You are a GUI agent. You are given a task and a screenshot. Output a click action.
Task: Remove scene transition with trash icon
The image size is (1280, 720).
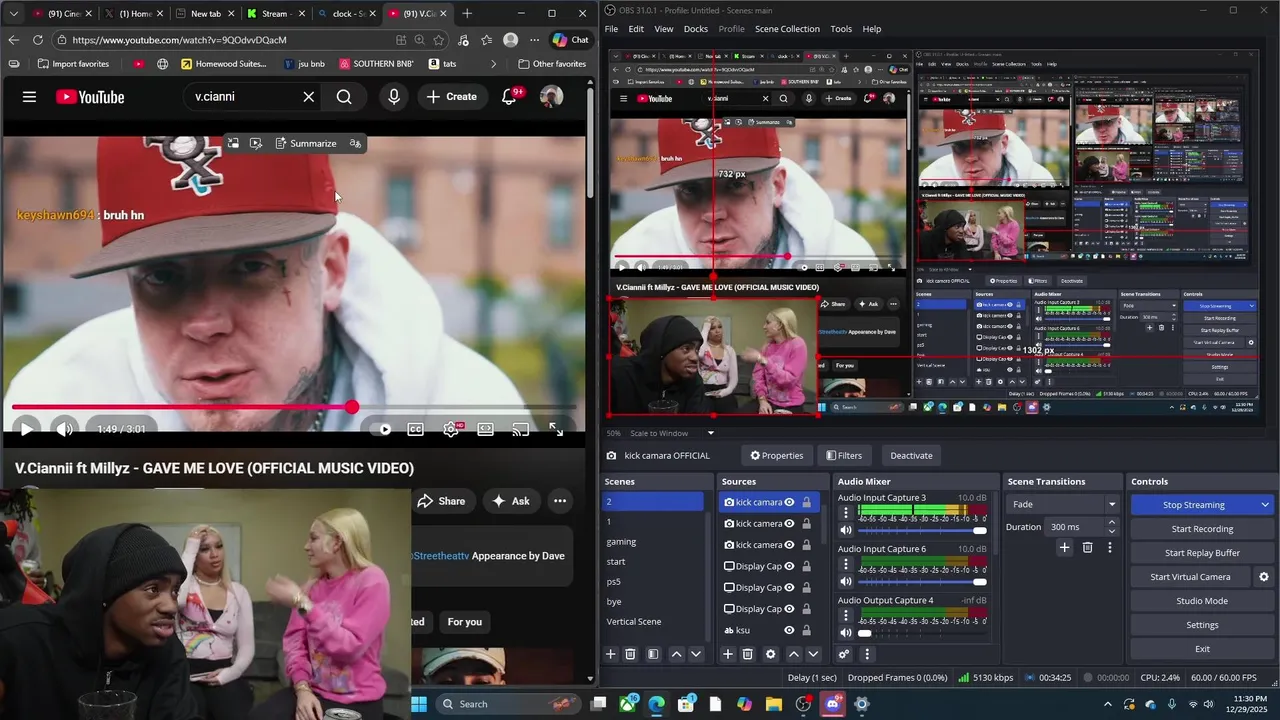1087,547
